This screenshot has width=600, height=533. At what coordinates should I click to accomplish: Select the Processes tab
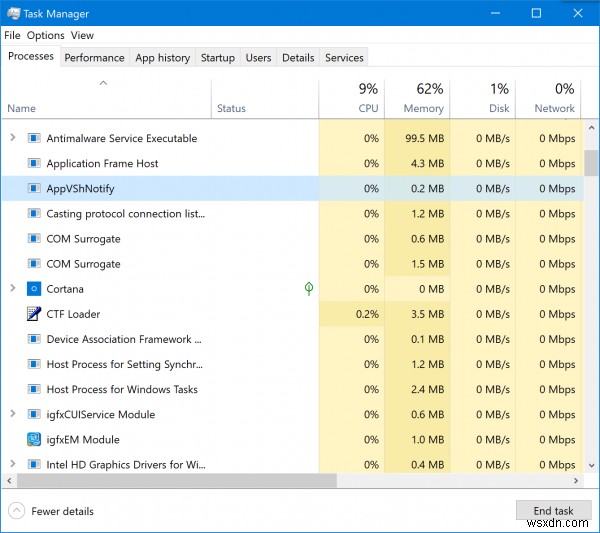31,56
